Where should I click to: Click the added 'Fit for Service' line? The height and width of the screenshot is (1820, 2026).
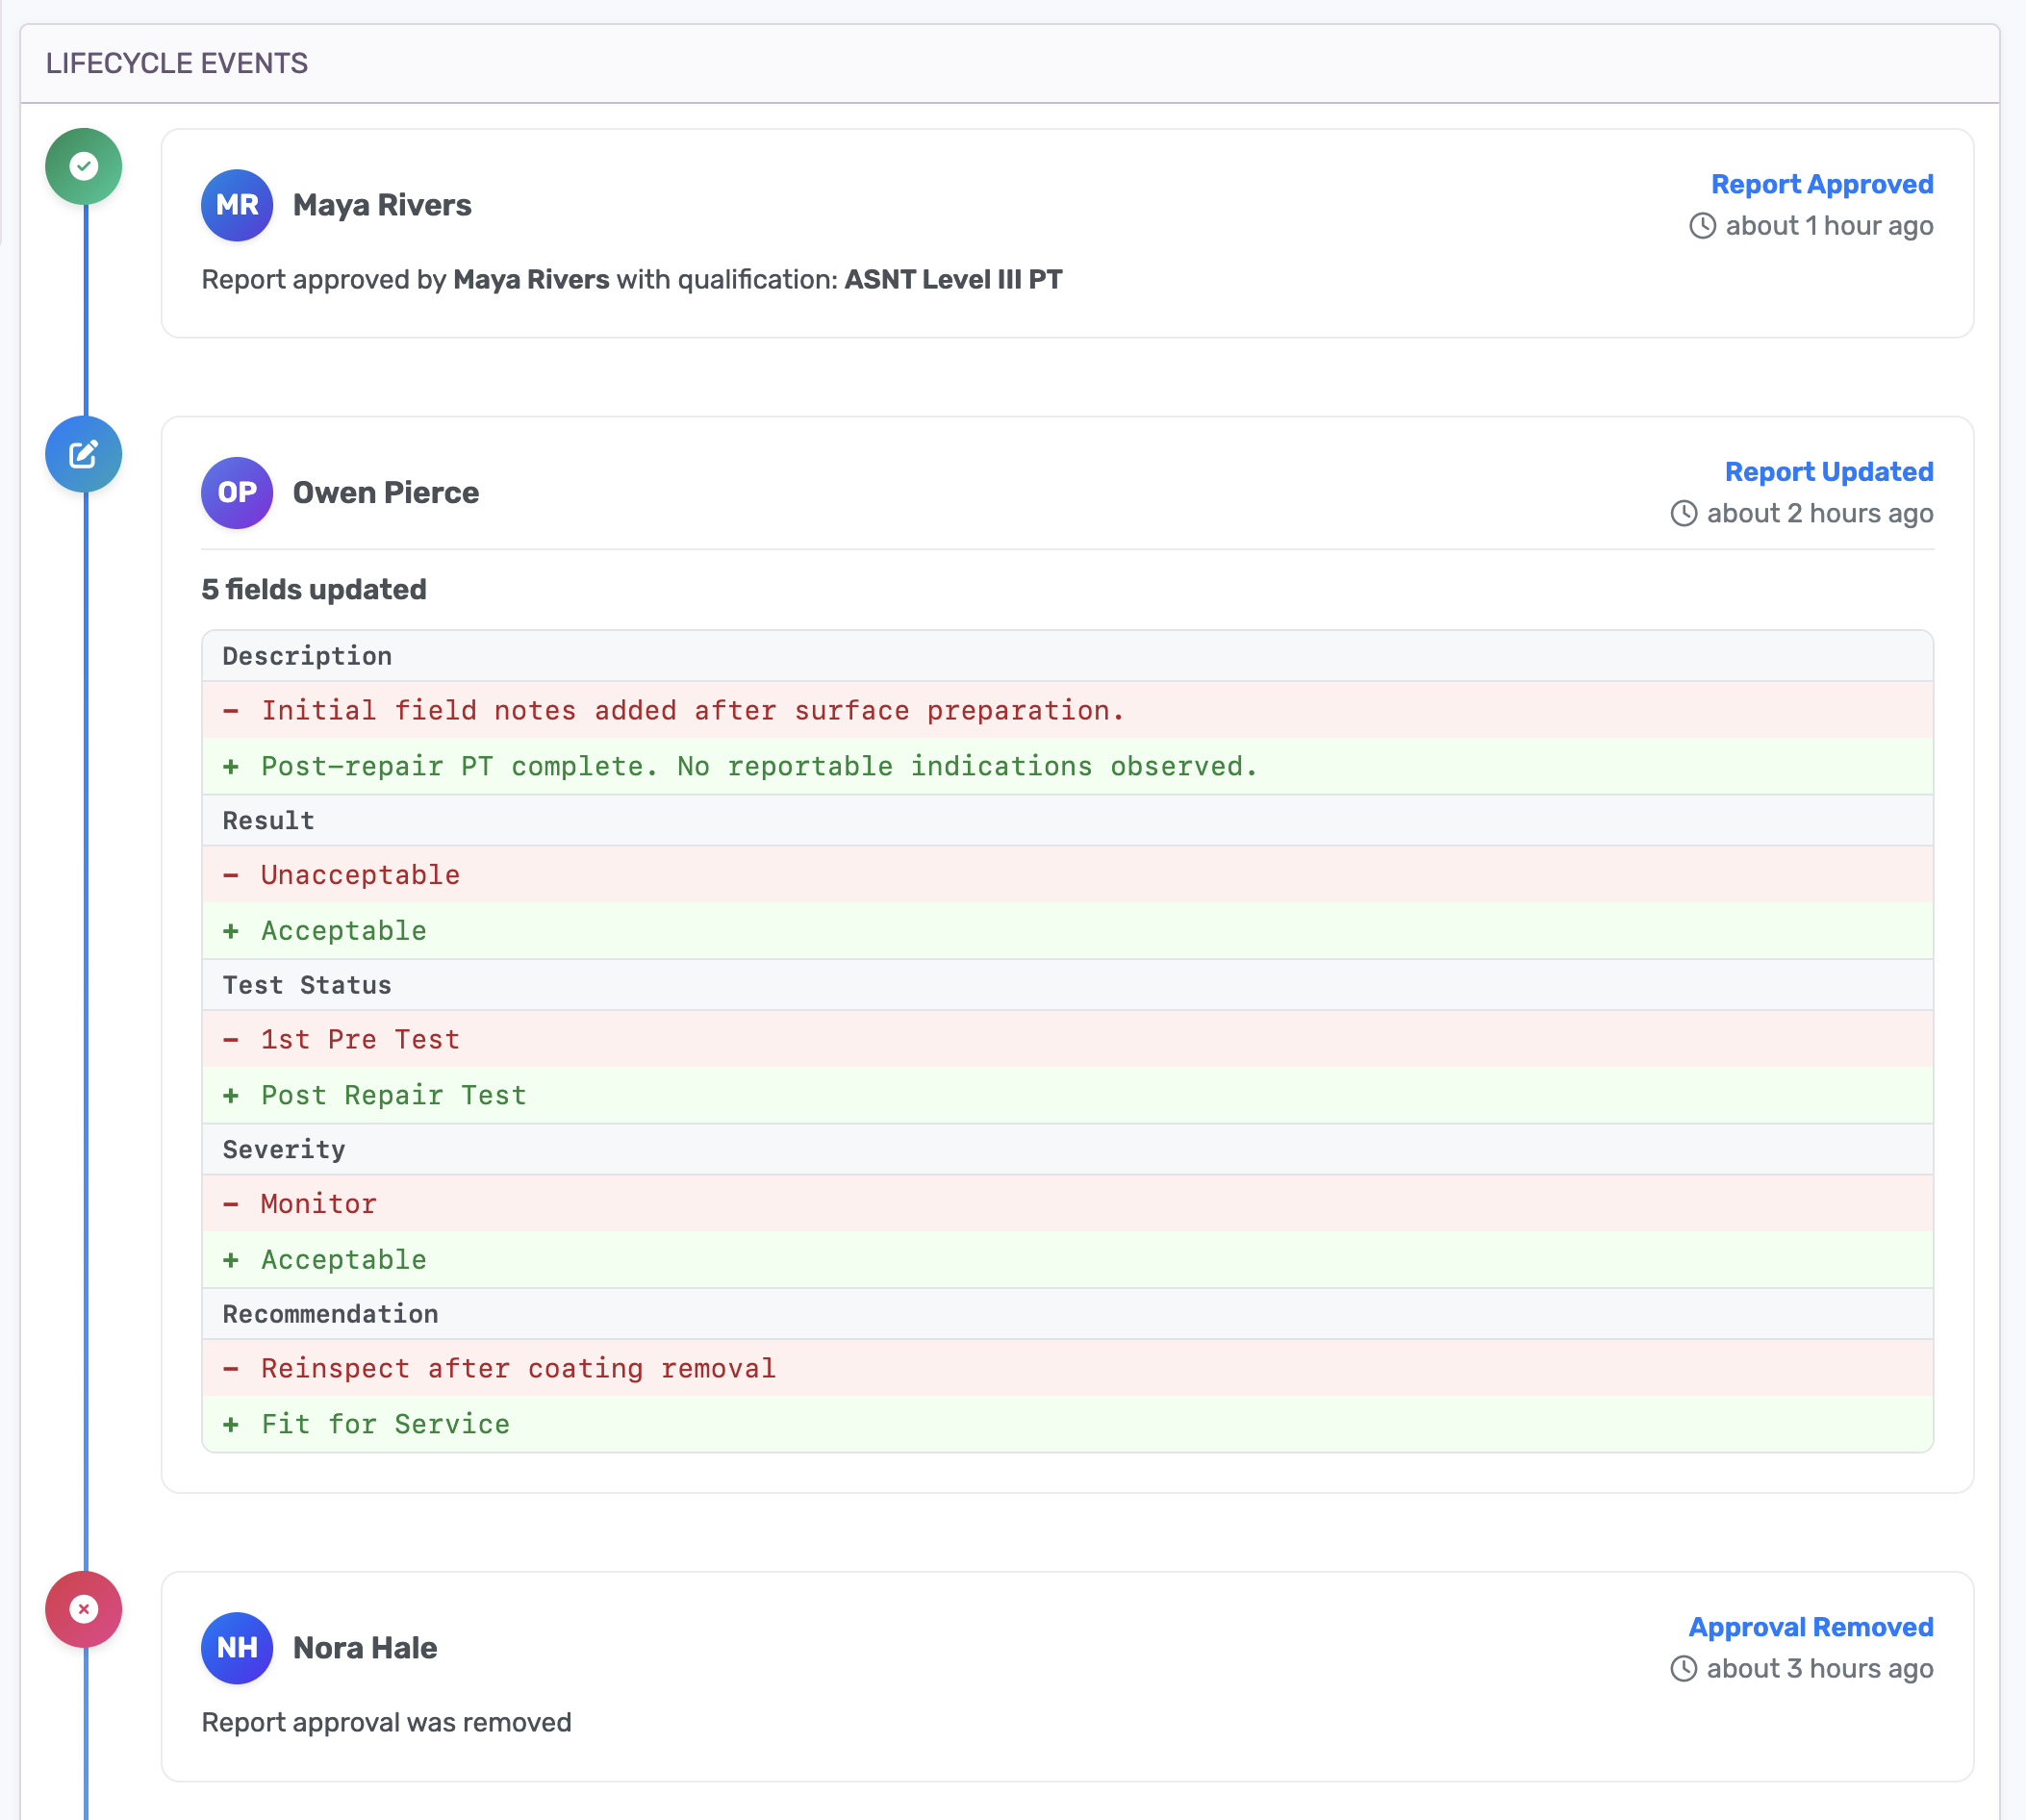point(1067,1424)
